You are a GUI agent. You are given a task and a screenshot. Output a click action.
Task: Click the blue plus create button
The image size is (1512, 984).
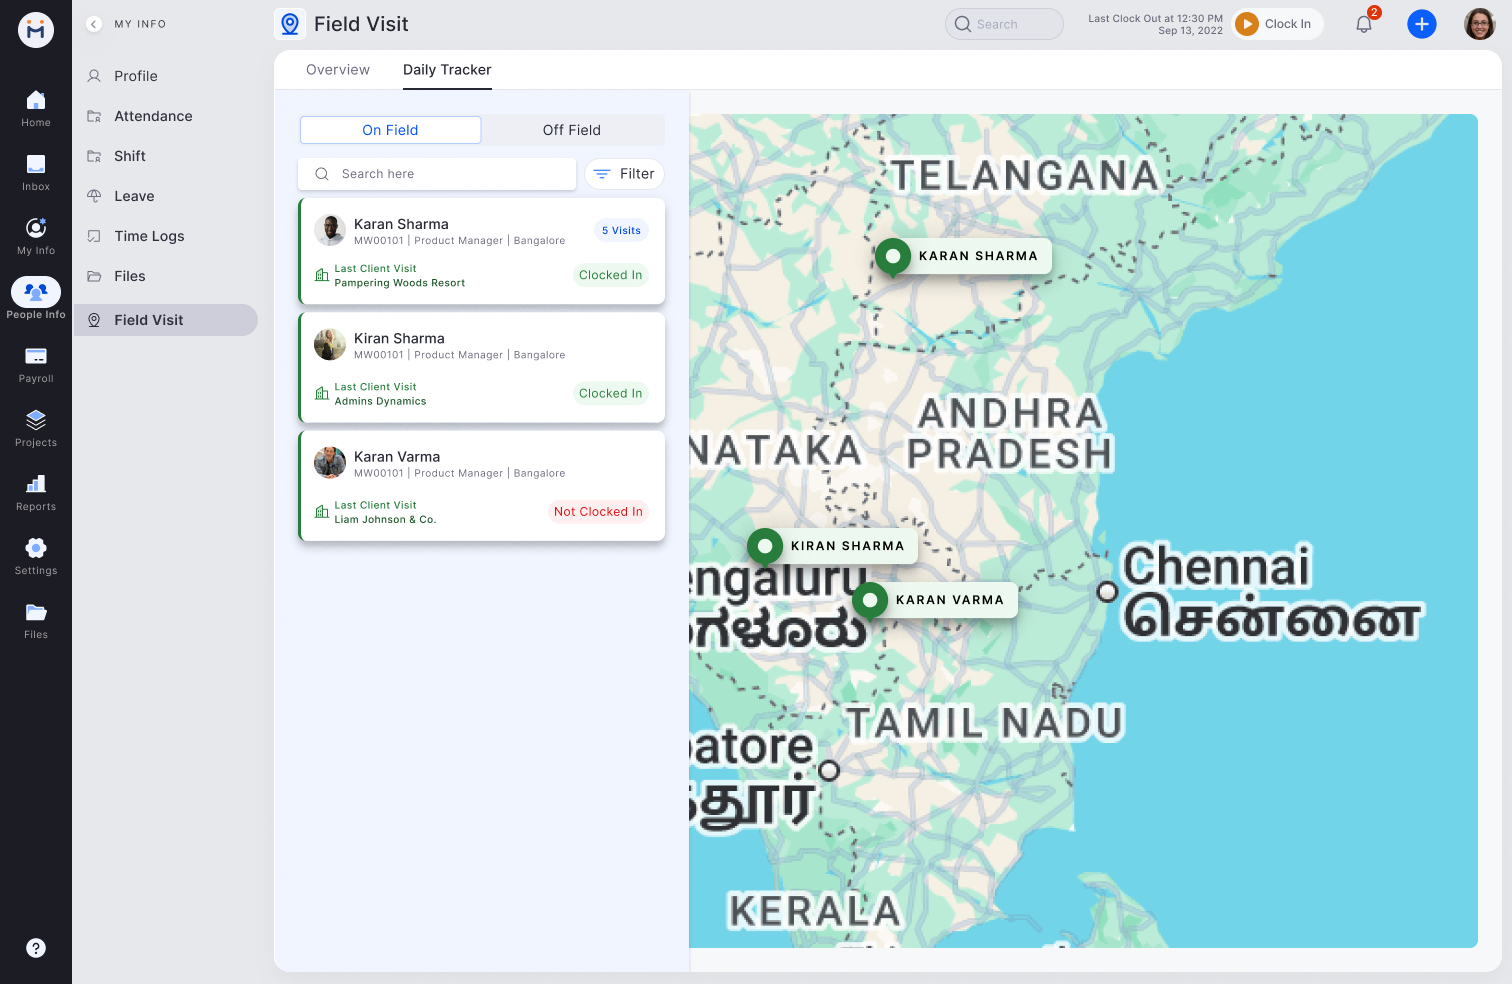[x=1421, y=23]
